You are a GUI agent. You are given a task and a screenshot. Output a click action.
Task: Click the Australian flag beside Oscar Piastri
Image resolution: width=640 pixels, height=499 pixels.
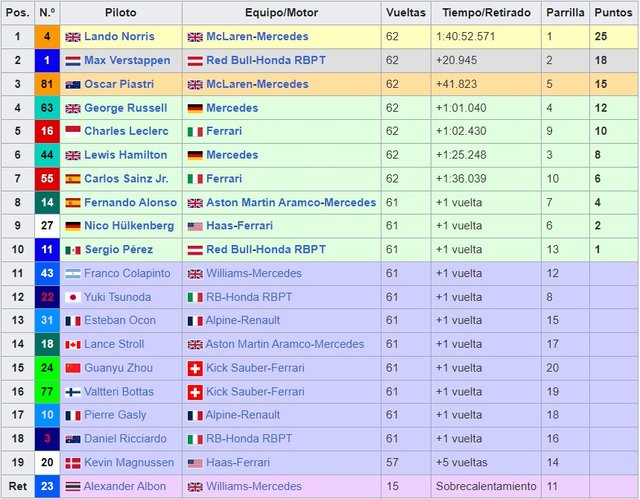click(x=73, y=84)
